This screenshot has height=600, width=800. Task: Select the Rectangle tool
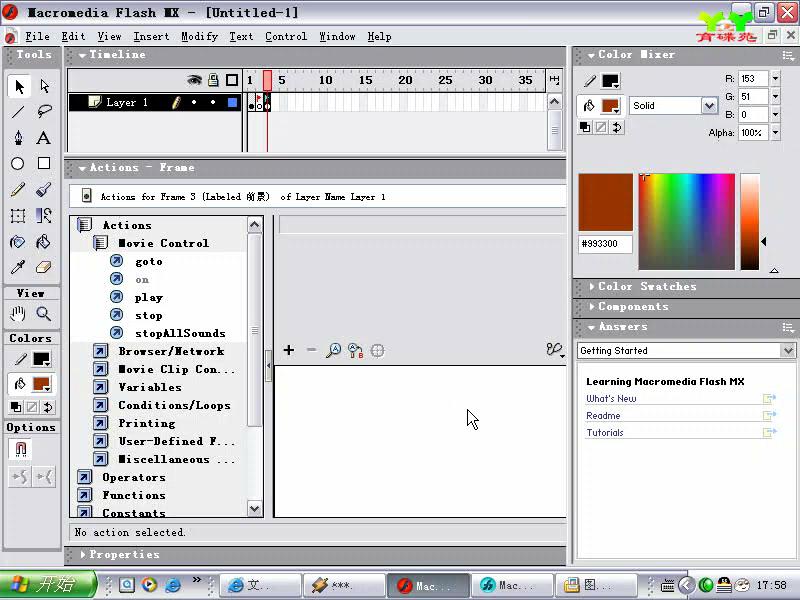pyautogui.click(x=44, y=163)
